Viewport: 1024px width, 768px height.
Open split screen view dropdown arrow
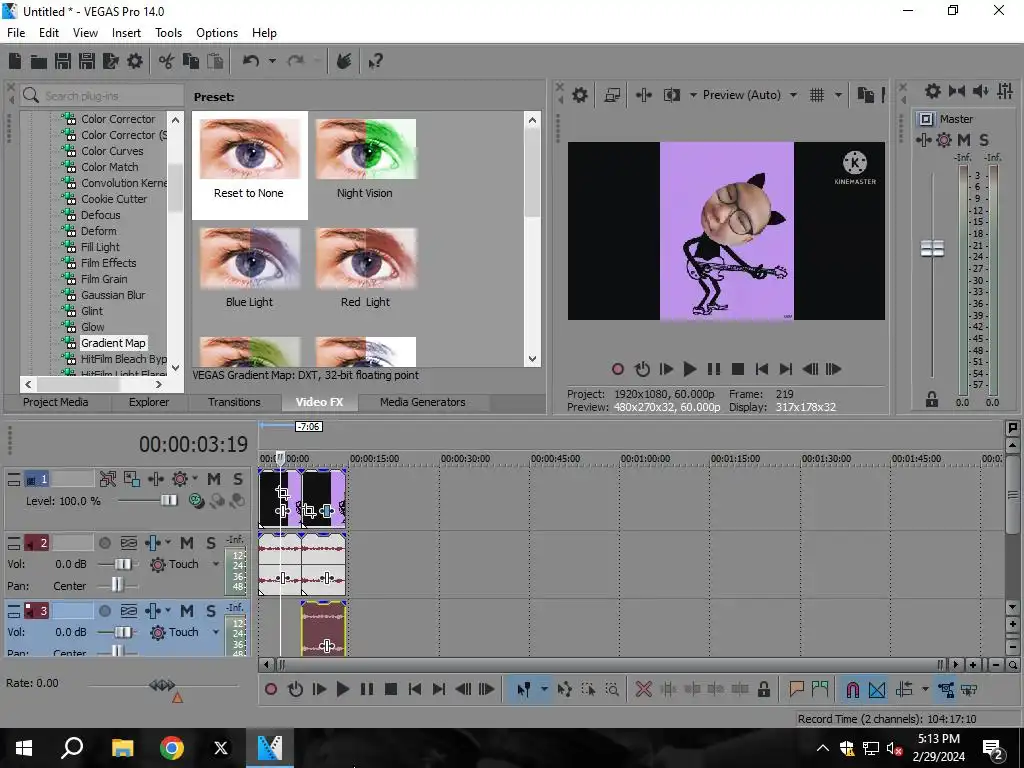[x=692, y=95]
